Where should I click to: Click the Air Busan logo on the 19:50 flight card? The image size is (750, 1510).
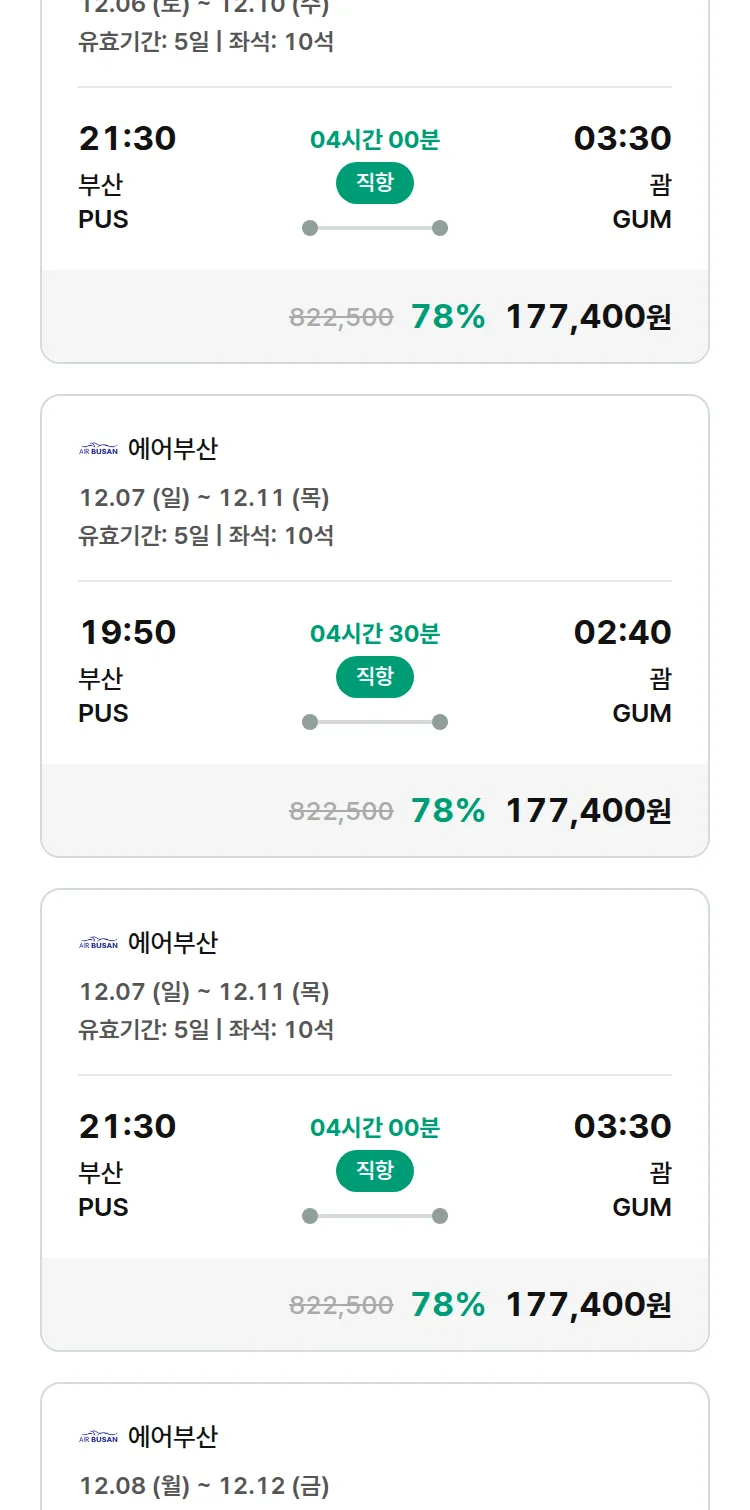pos(98,450)
